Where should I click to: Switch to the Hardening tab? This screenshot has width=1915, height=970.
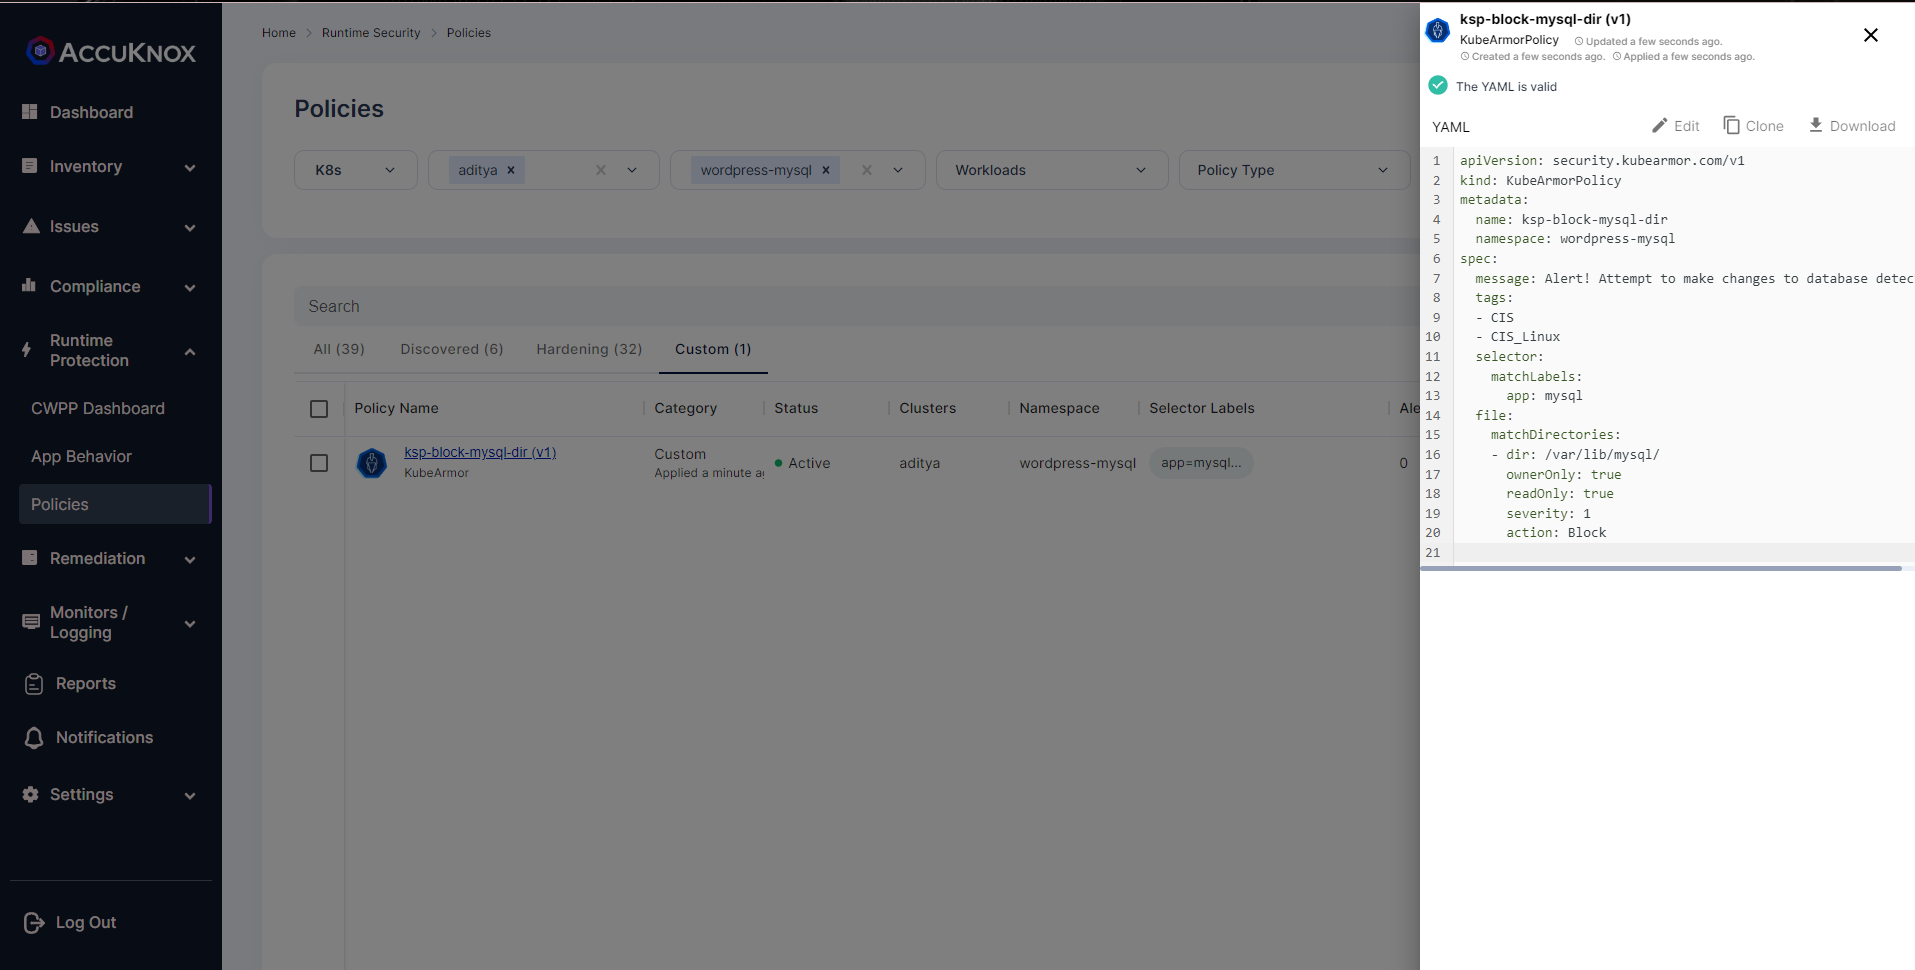click(588, 349)
